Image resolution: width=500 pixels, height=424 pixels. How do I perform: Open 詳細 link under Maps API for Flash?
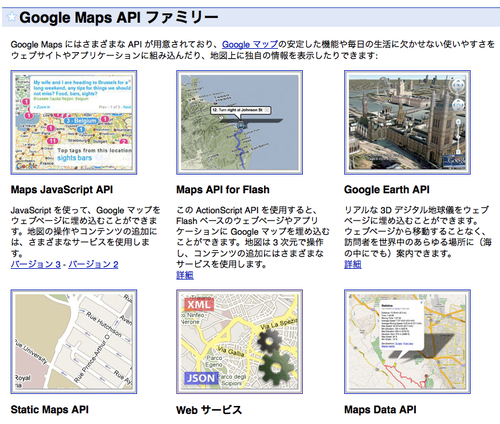pyautogui.click(x=185, y=275)
